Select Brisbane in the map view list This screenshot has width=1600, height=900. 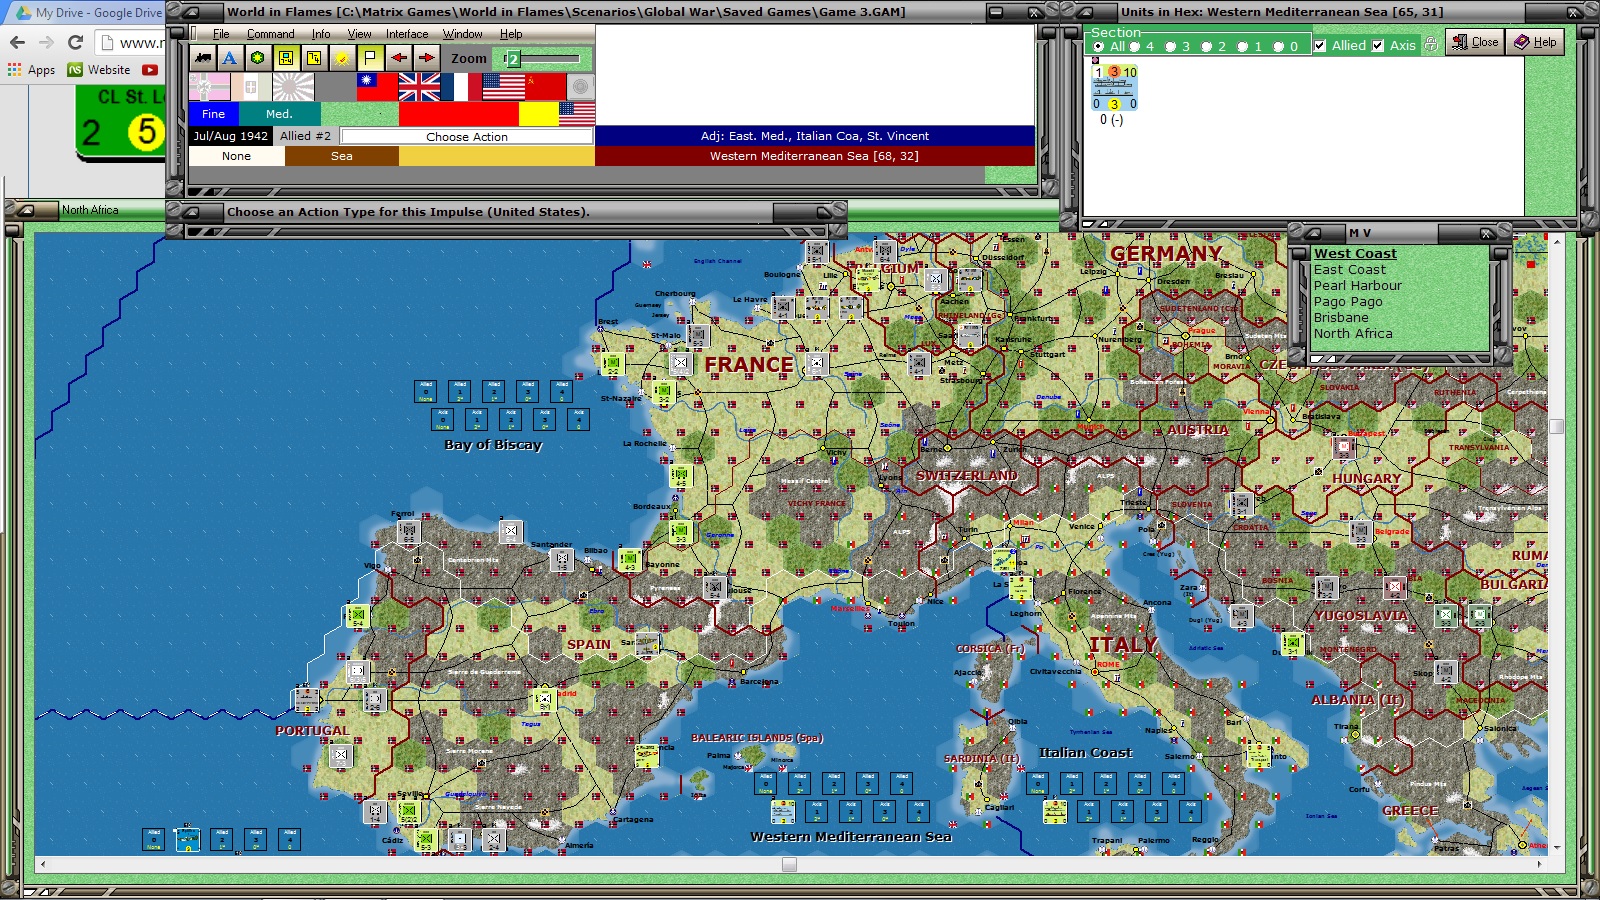(x=1341, y=318)
